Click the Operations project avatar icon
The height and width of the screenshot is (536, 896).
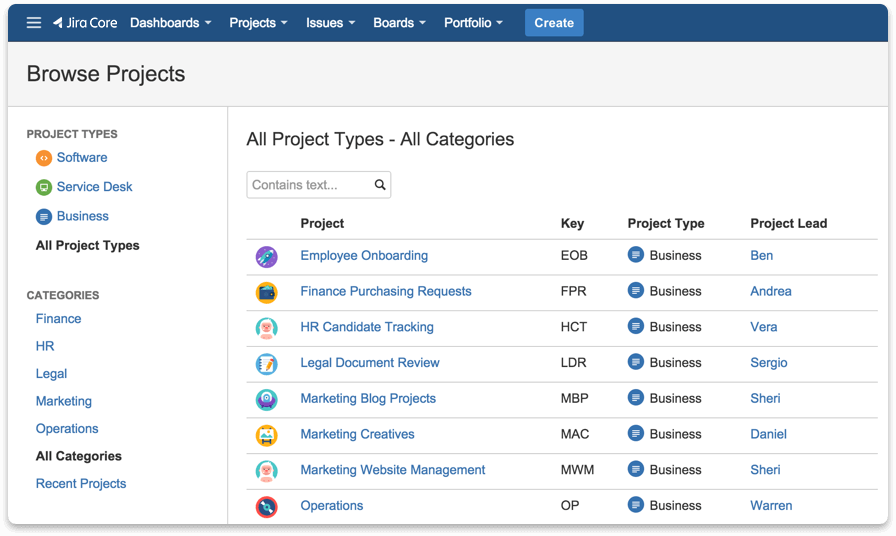tap(266, 506)
